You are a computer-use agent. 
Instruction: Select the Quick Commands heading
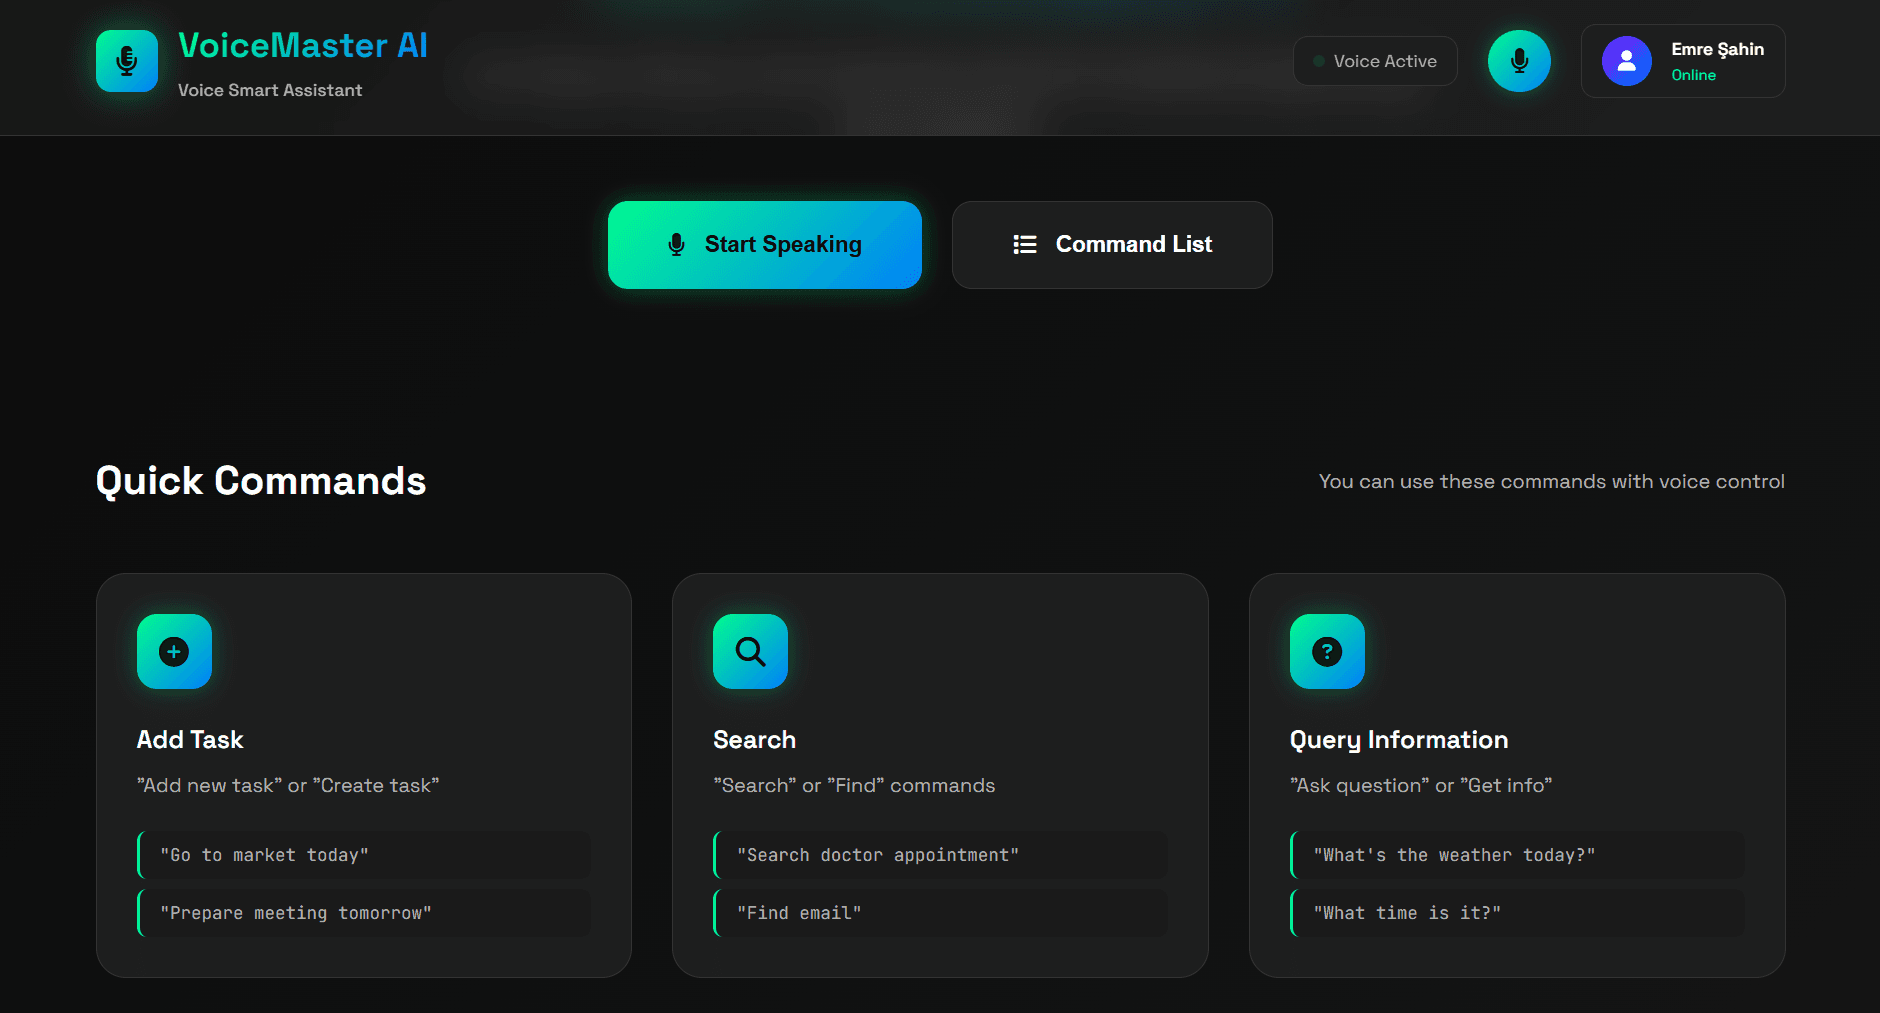click(260, 481)
